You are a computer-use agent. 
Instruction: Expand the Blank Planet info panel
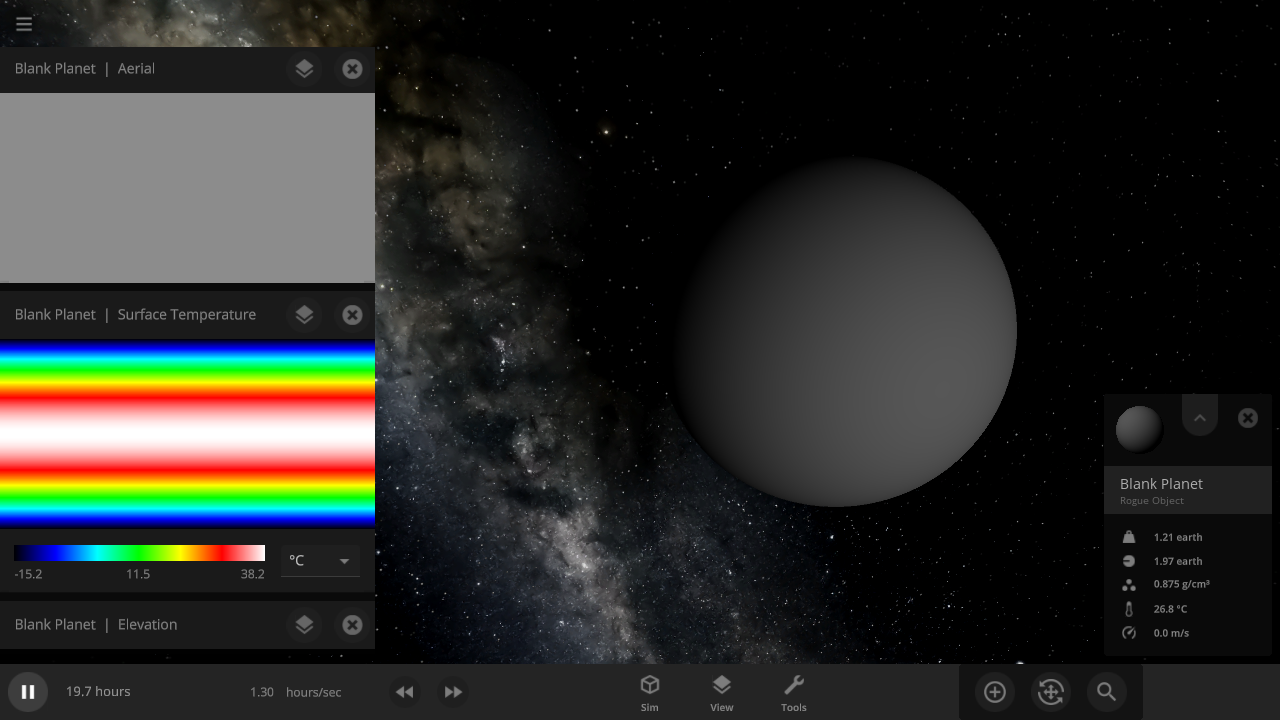tap(1200, 417)
